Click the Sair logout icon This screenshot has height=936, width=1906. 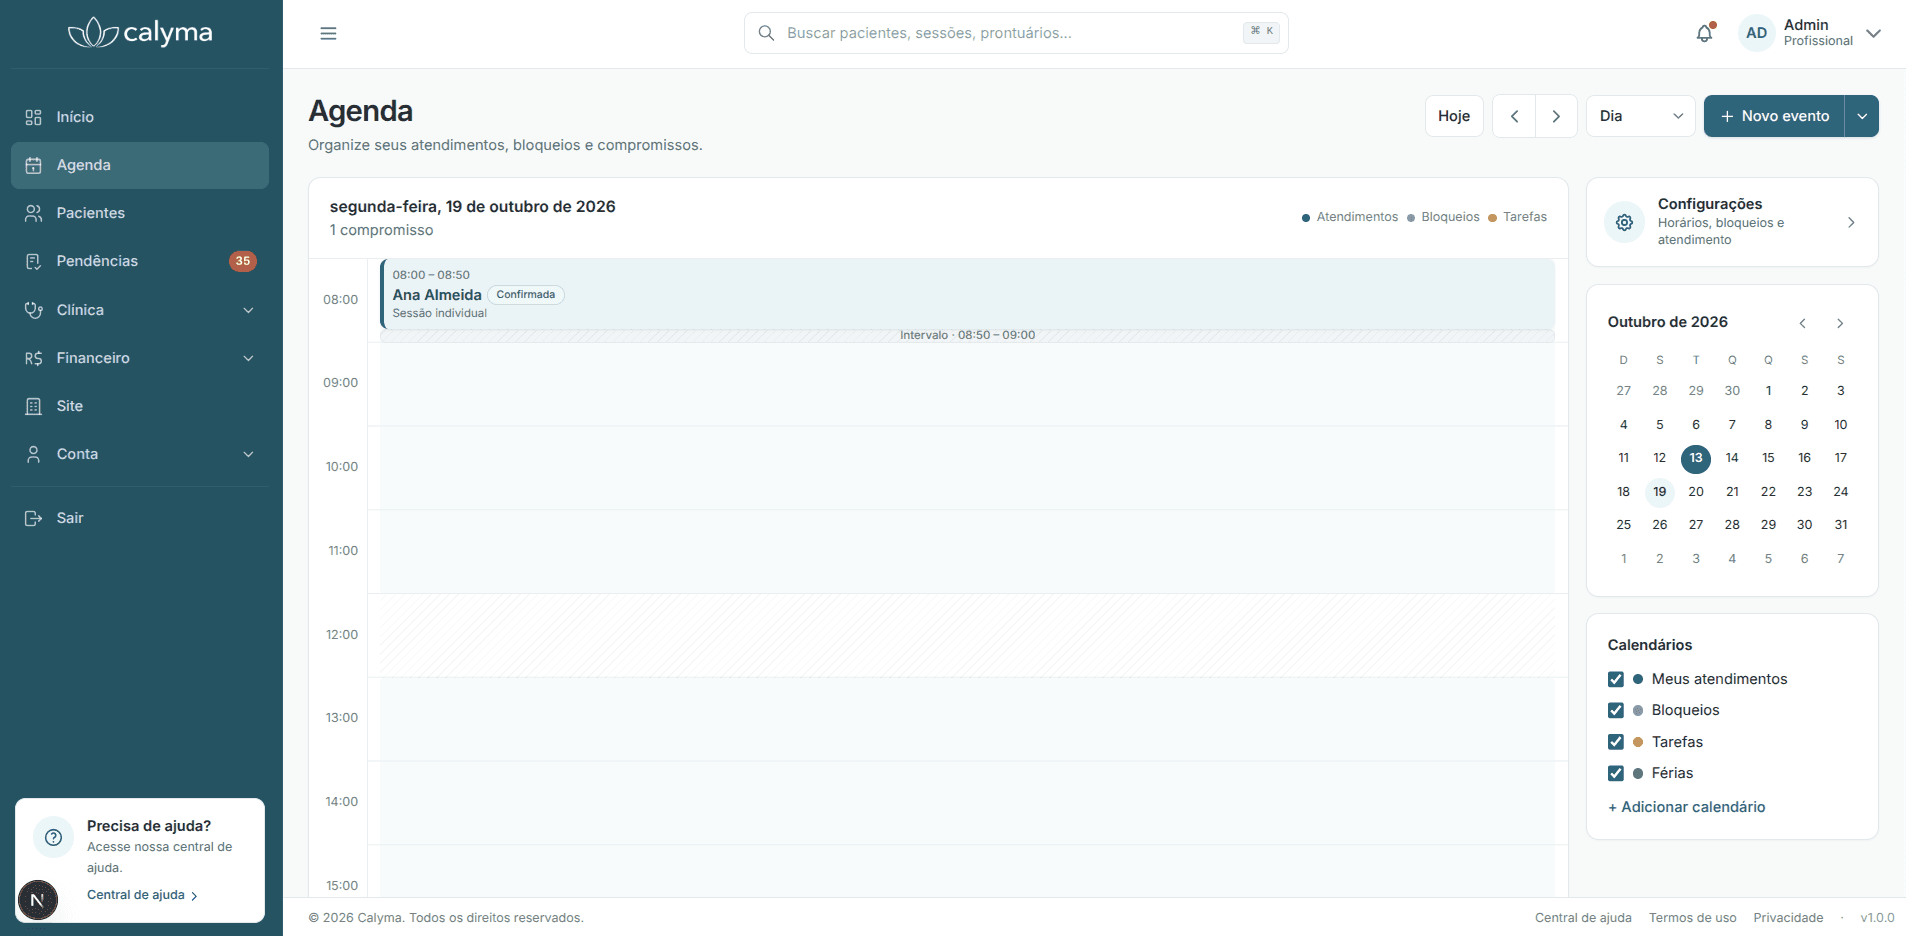pyautogui.click(x=34, y=518)
